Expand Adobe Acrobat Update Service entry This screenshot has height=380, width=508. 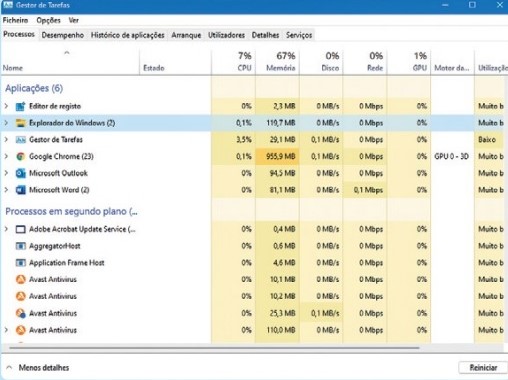6,229
